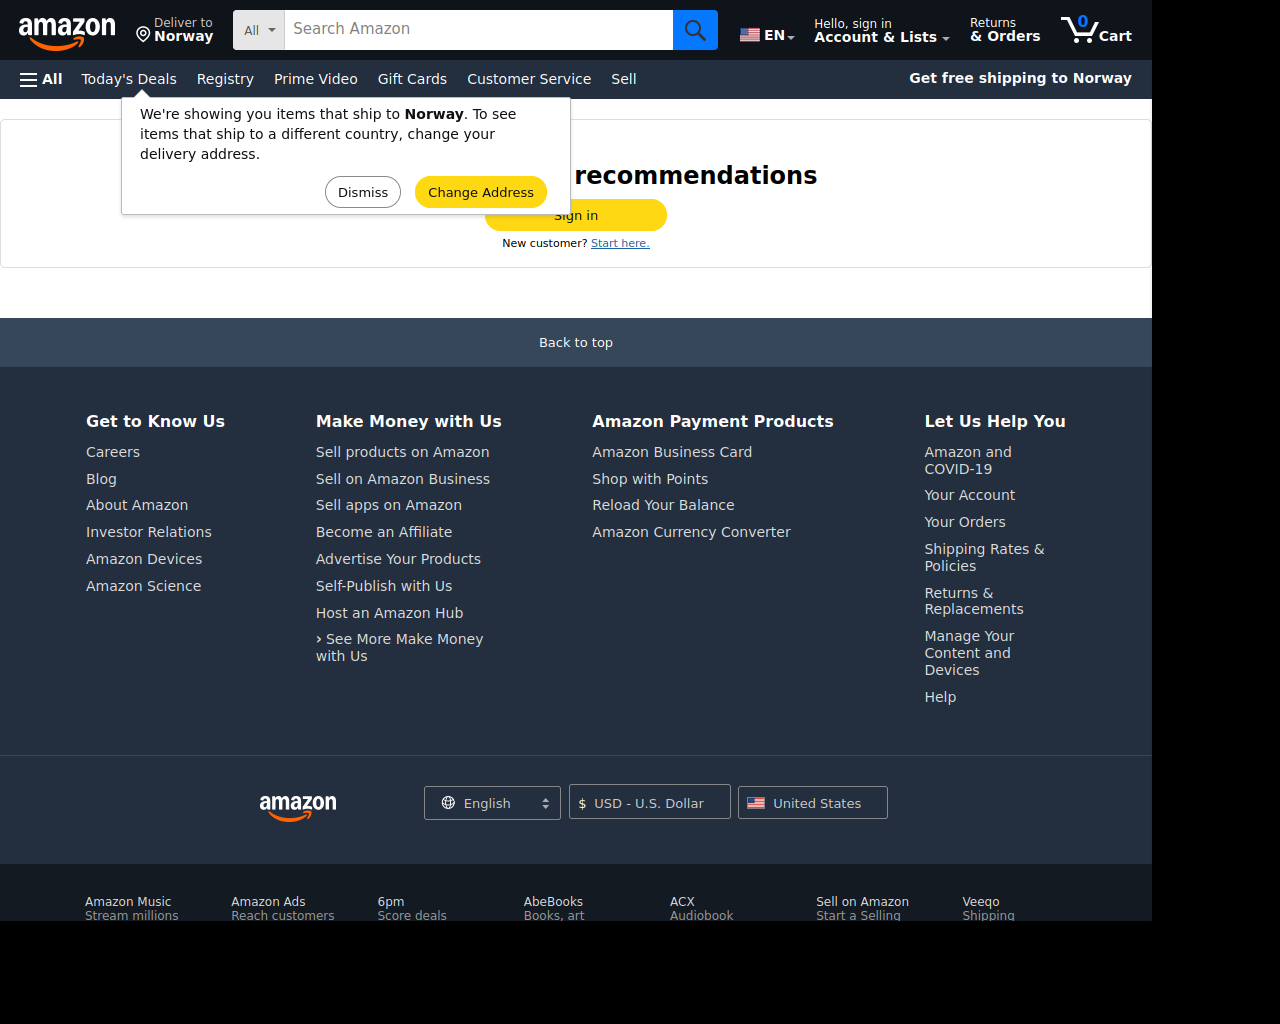Click Reload Your Balance
The image size is (1280, 1024).
(x=663, y=505)
